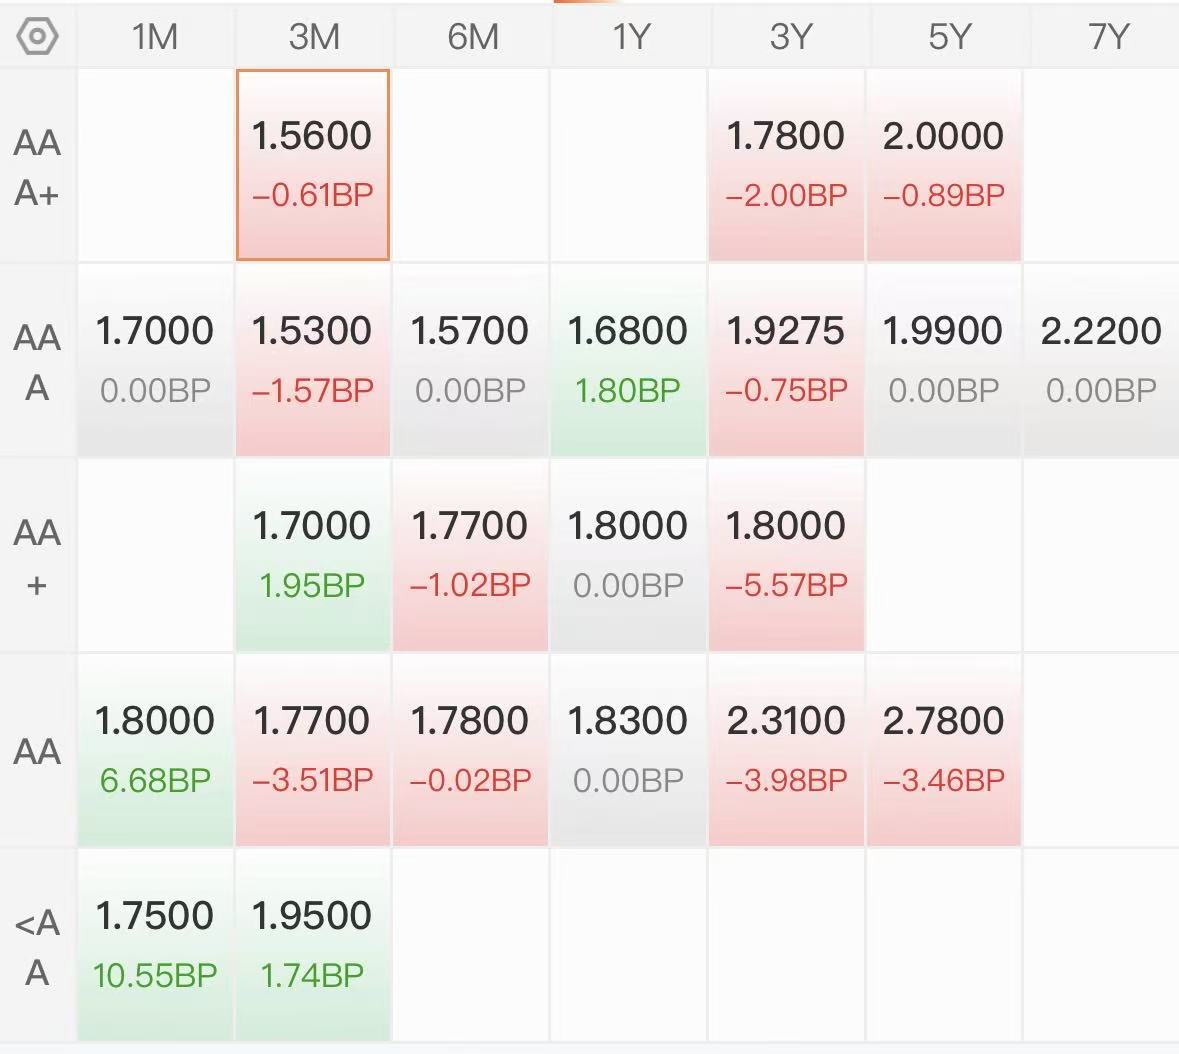Click the 7Y tenor column header
The image size is (1179, 1054).
pos(1107,37)
